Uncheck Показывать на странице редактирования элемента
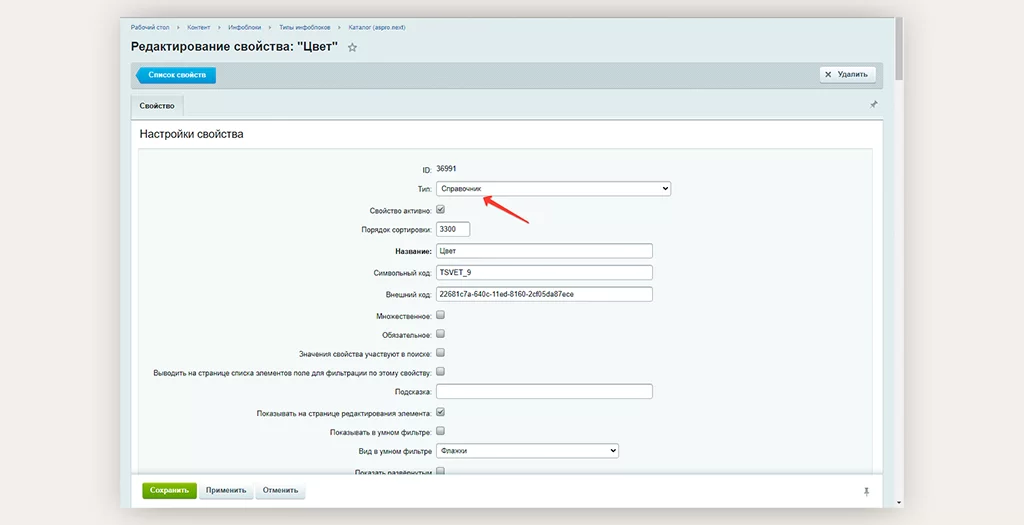Viewport: 1024px width, 525px height. (441, 411)
